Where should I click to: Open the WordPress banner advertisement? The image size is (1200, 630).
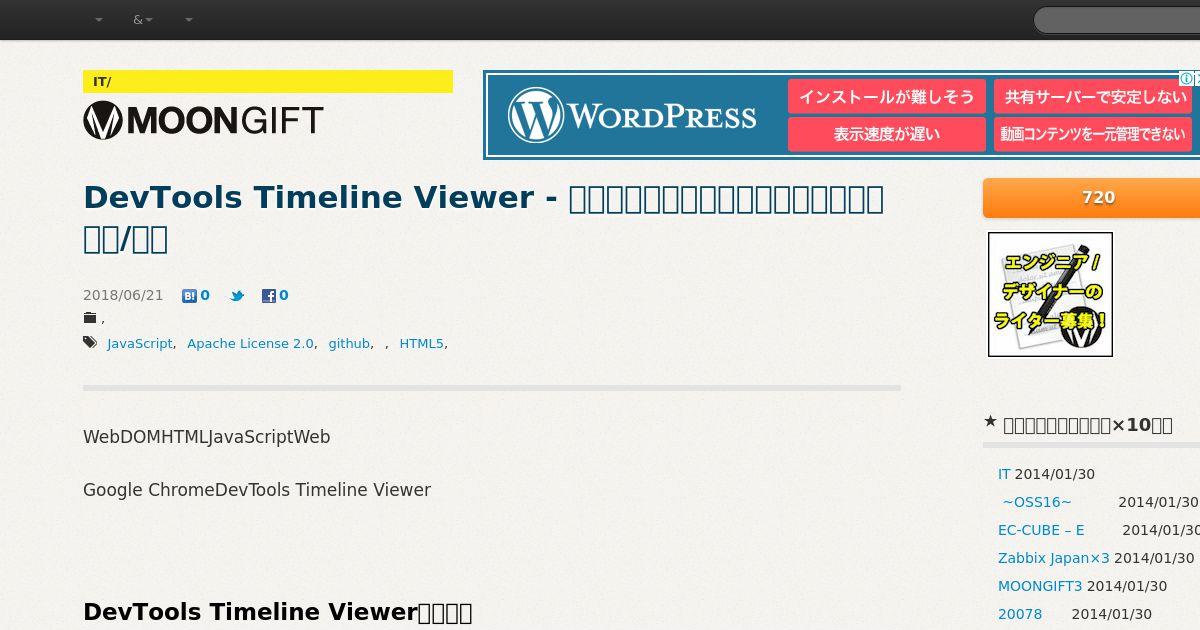pyautogui.click(x=840, y=115)
